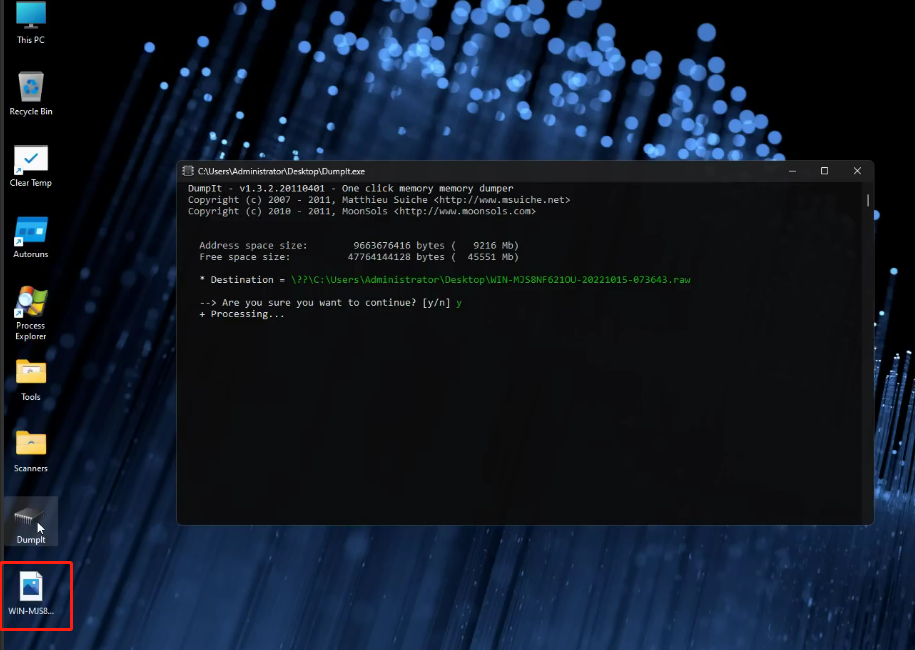Select the Clear Temp shortcut icon
Viewport: 915px width, 650px height.
click(x=30, y=166)
